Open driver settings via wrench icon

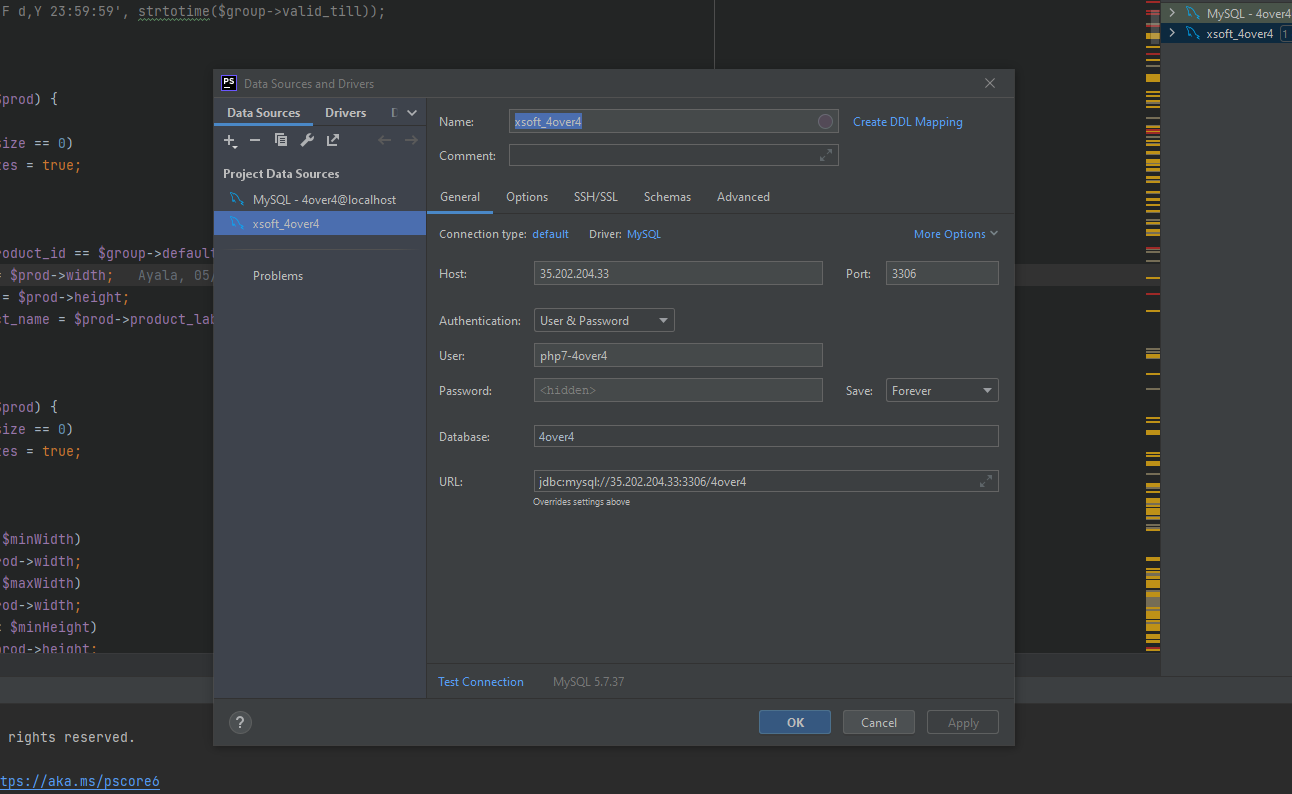[x=307, y=141]
